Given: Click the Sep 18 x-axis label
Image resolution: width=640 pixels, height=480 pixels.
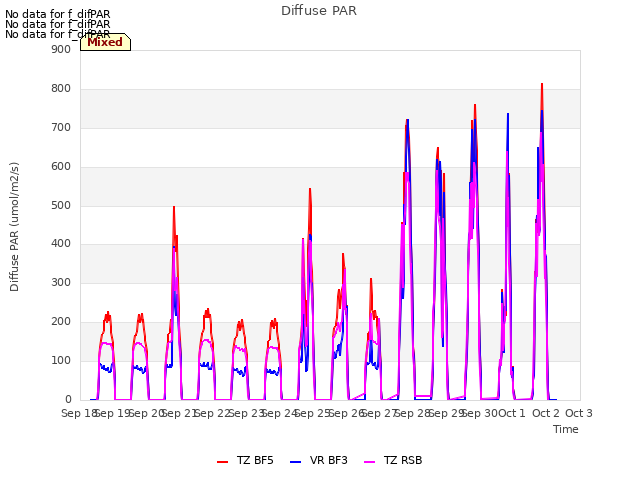Looking at the screenshot, I should [79, 413].
